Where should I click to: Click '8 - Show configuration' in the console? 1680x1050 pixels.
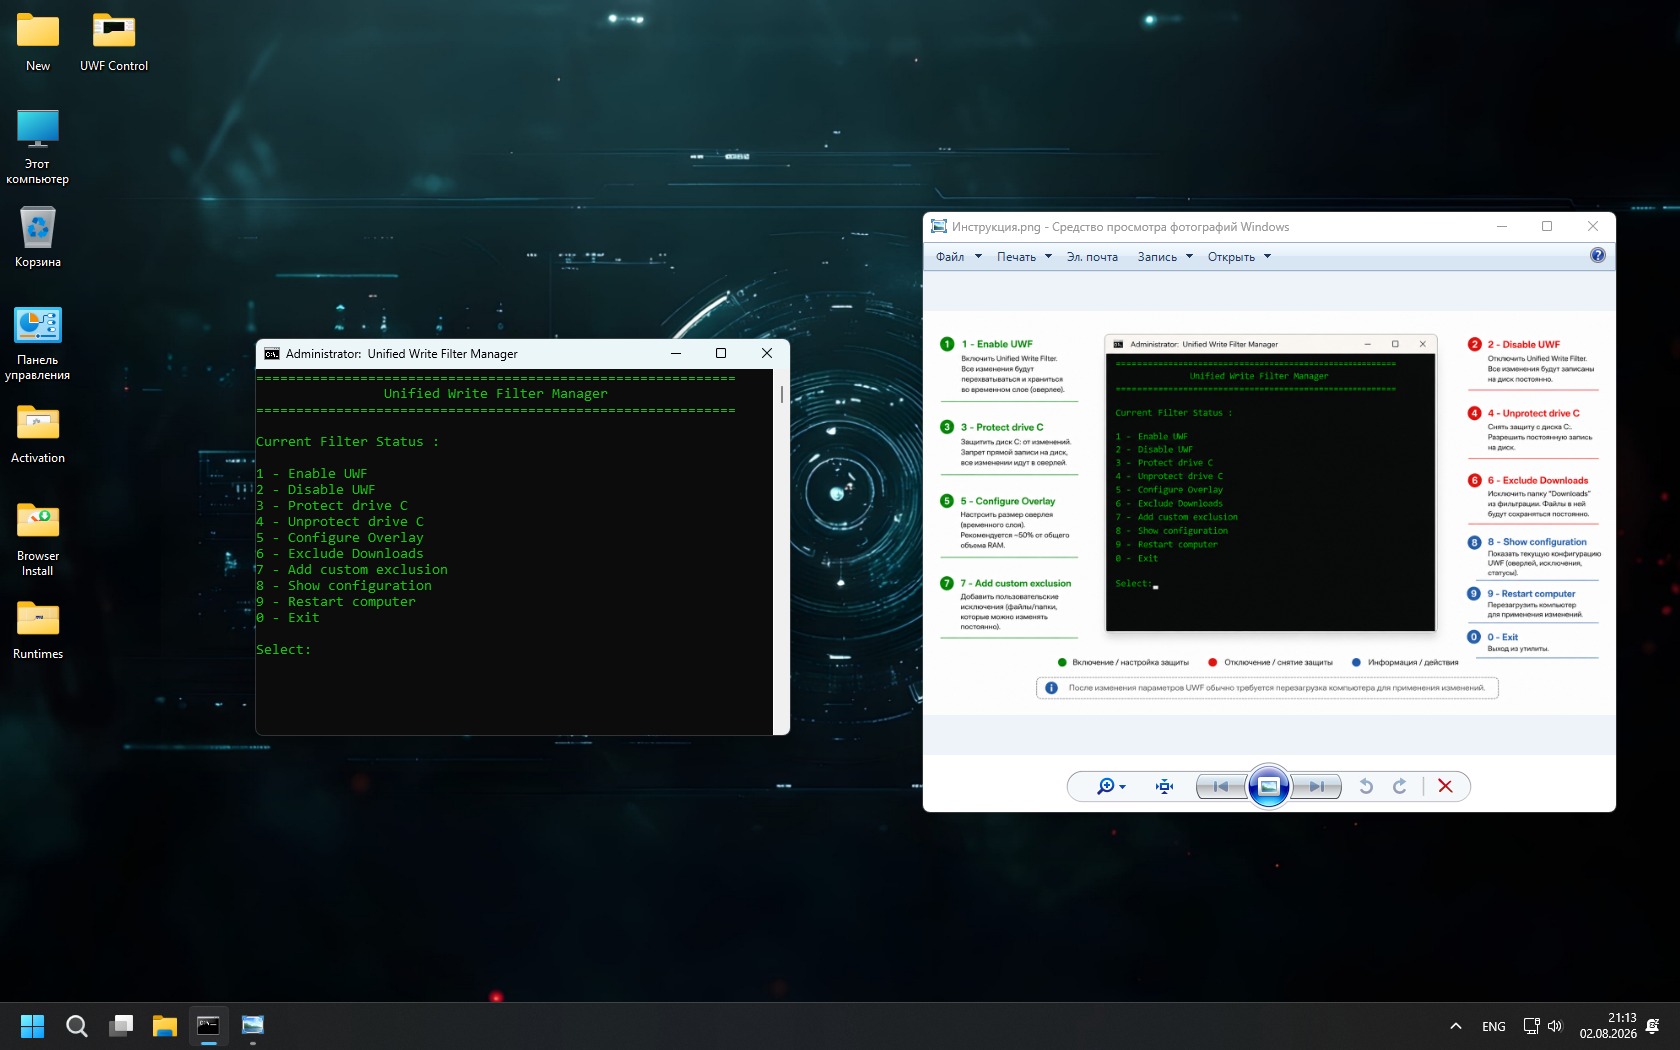click(x=344, y=586)
